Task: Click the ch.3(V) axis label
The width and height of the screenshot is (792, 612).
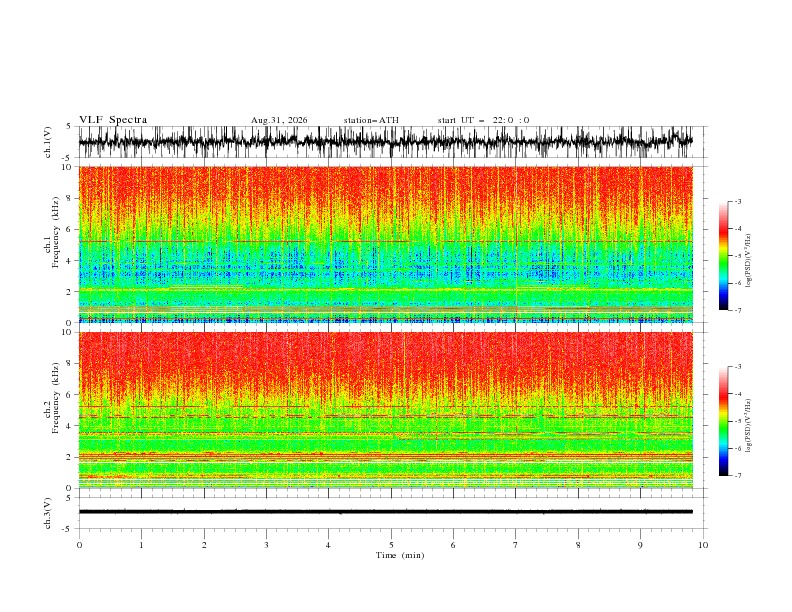Action: click(48, 513)
